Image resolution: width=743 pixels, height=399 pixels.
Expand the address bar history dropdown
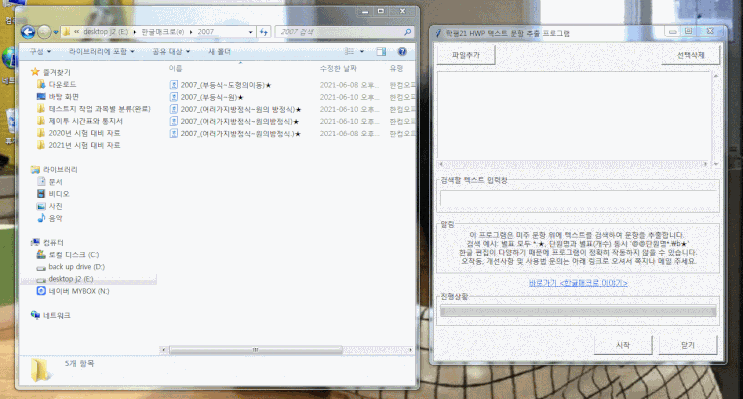[x=251, y=32]
